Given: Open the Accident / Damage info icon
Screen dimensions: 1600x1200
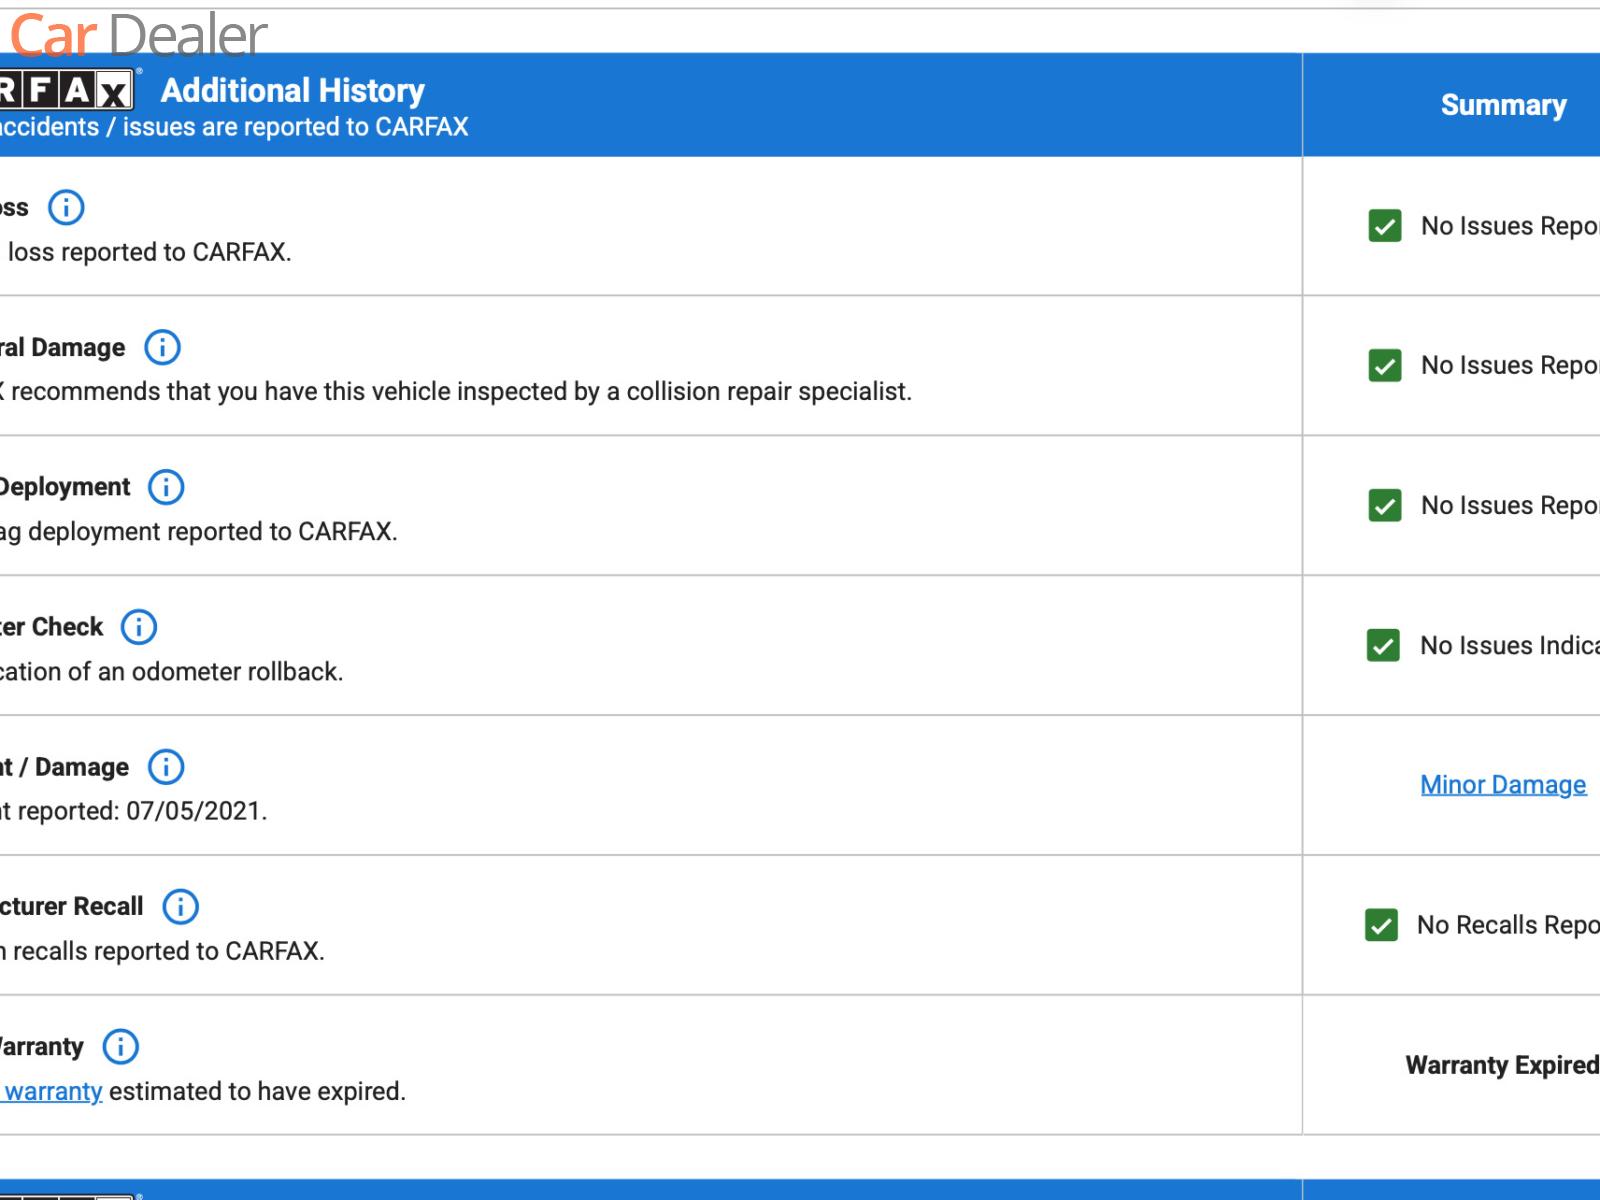Looking at the screenshot, I should [166, 768].
